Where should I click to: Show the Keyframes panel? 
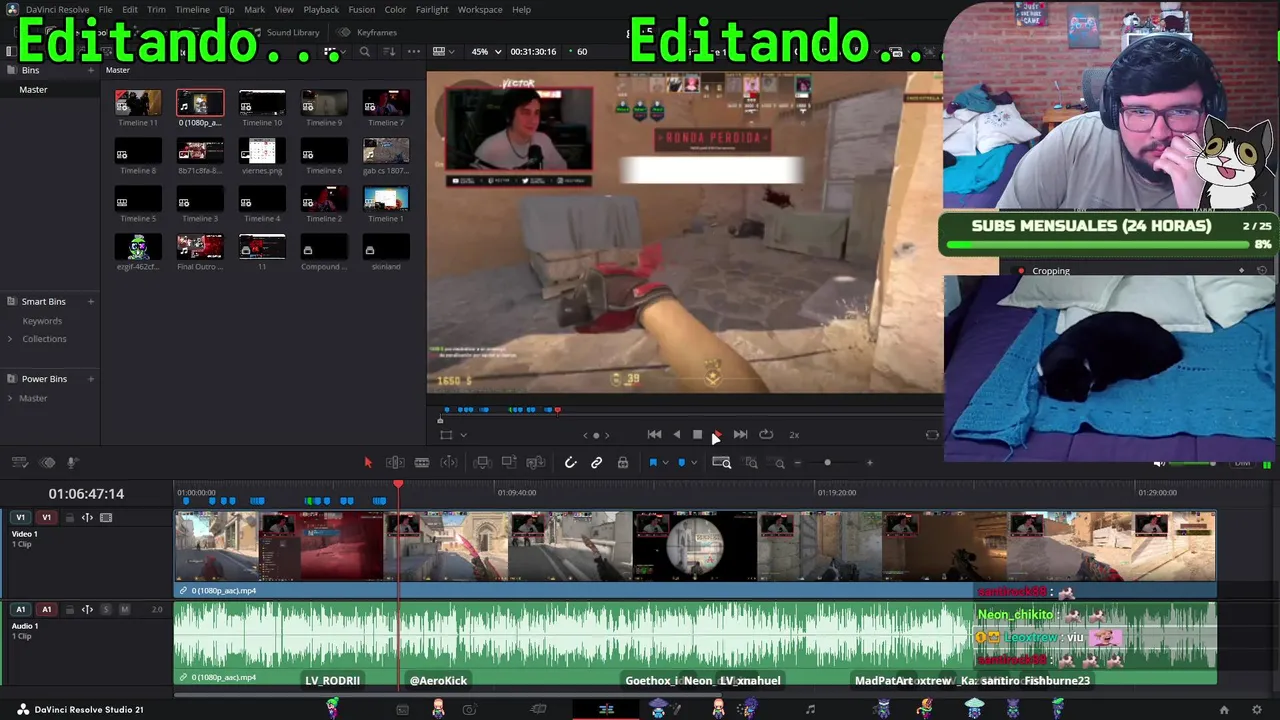(x=368, y=32)
